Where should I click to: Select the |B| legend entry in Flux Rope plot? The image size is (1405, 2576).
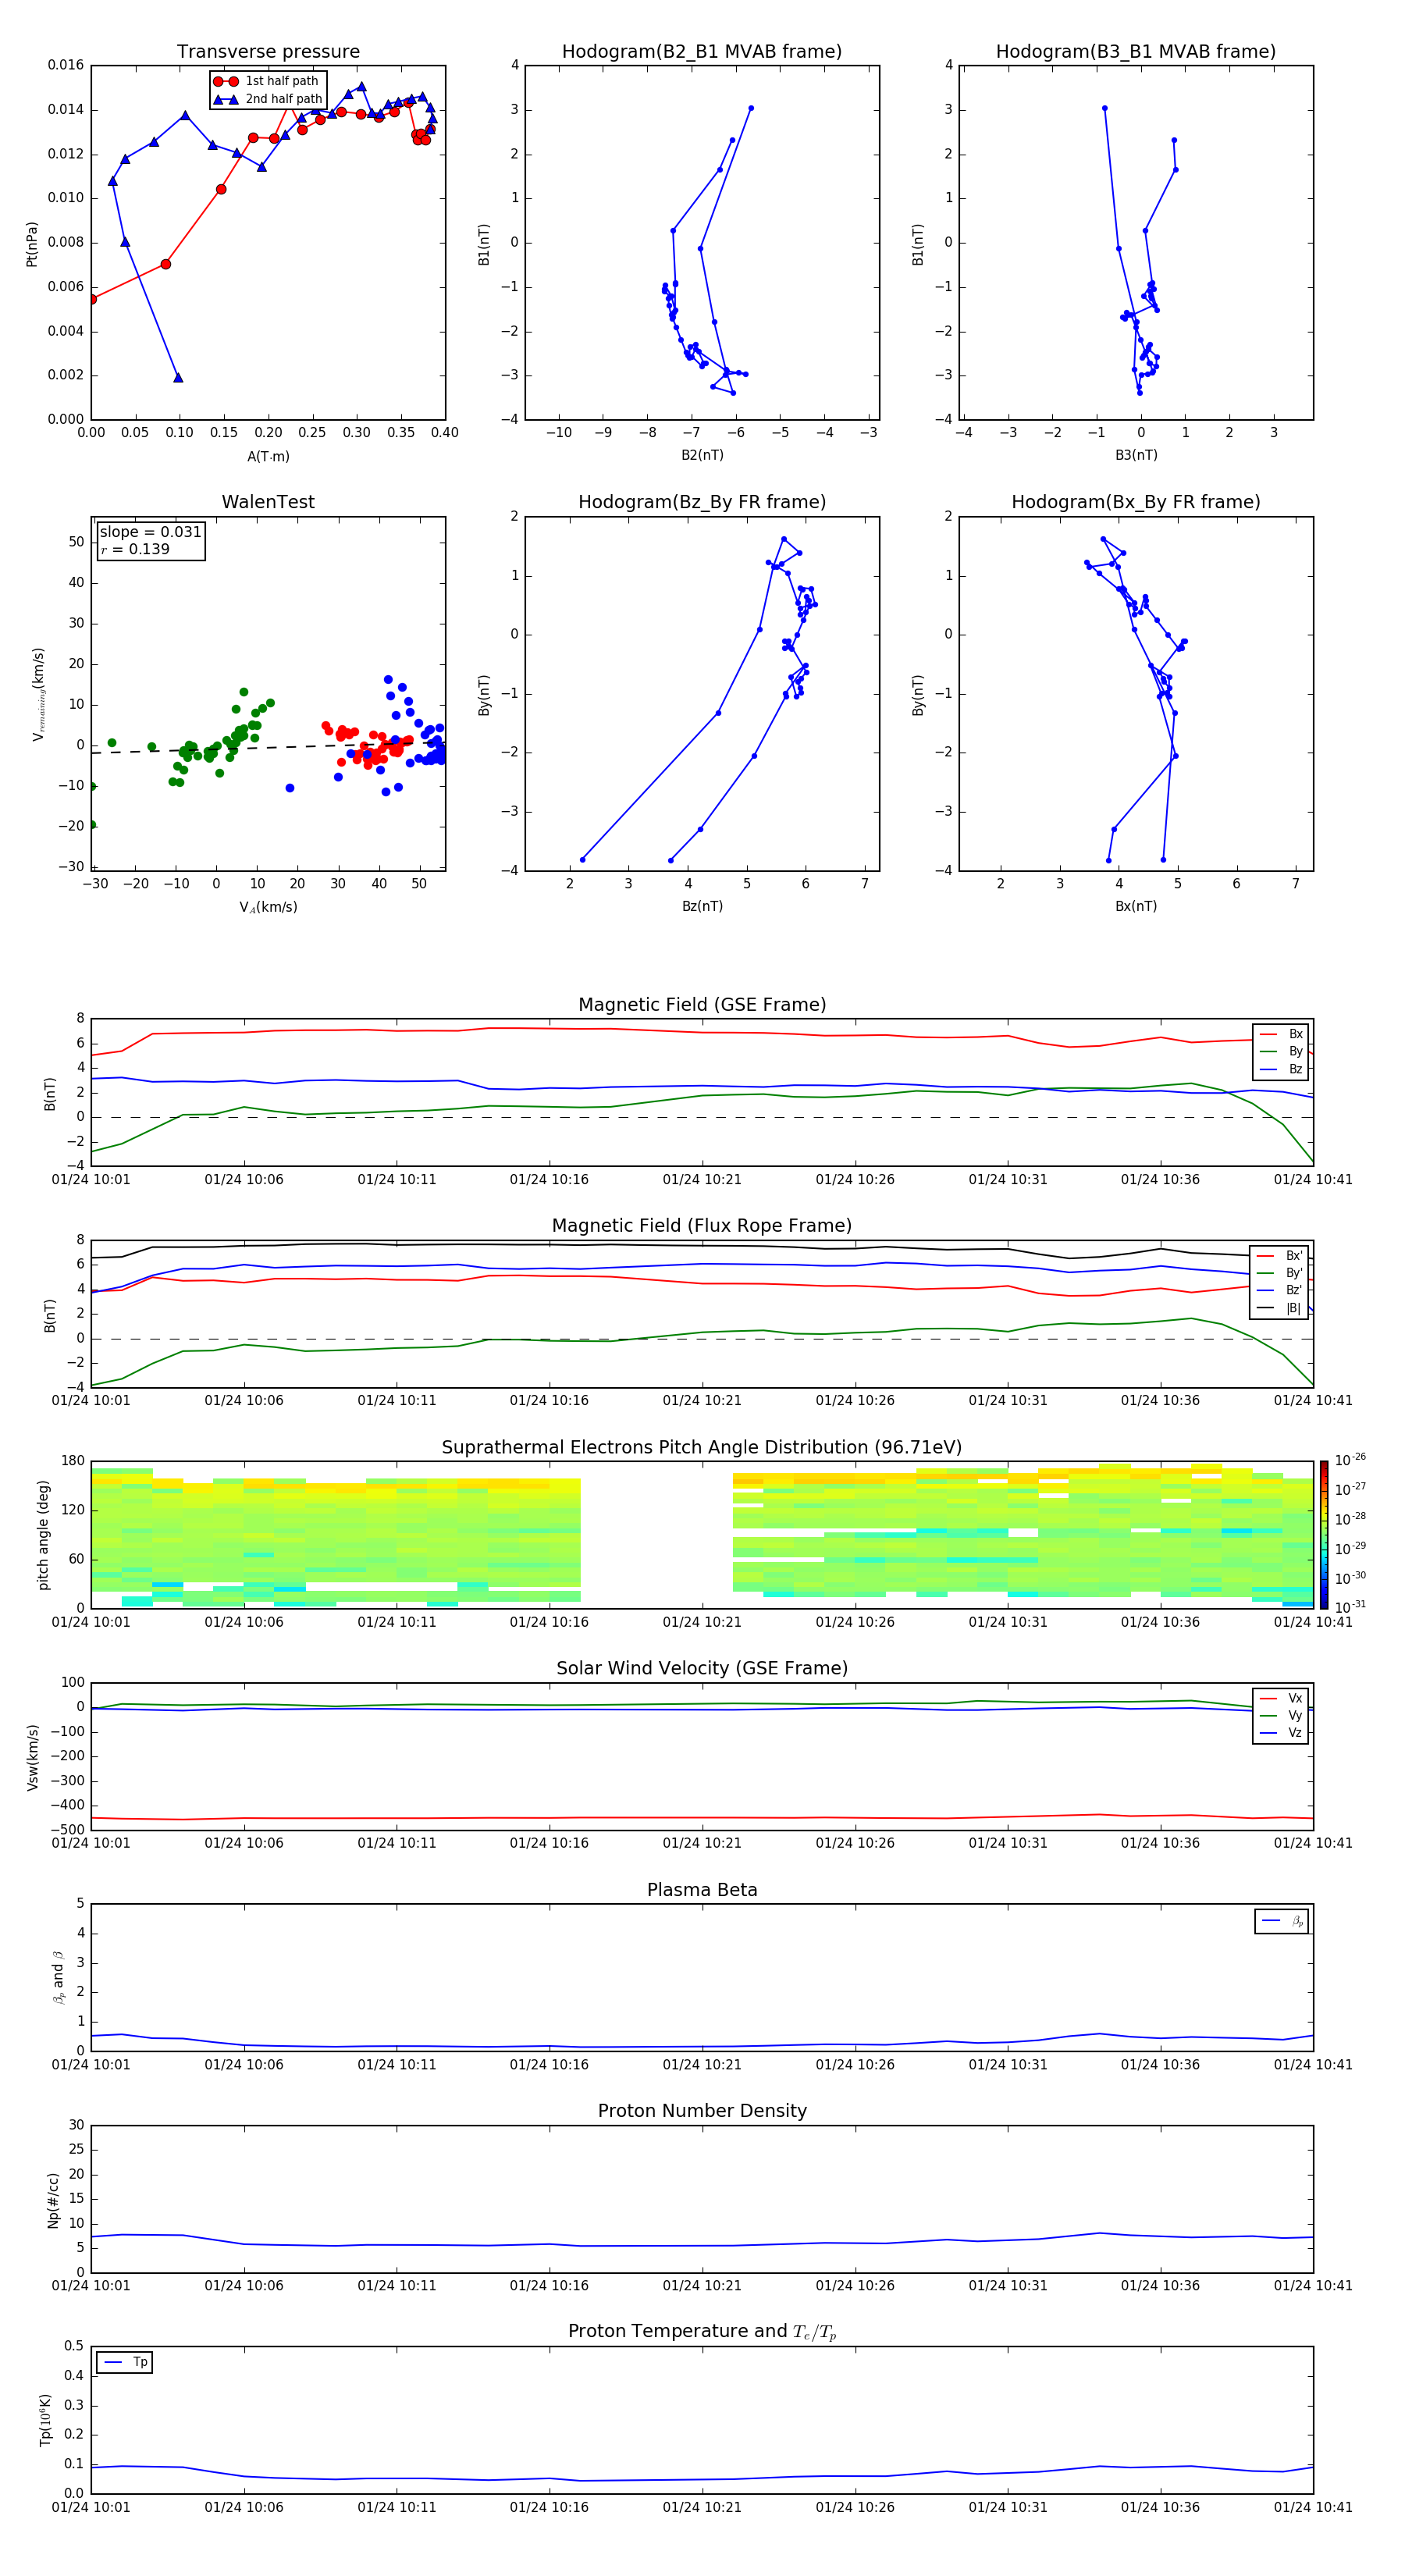(x=1280, y=1309)
